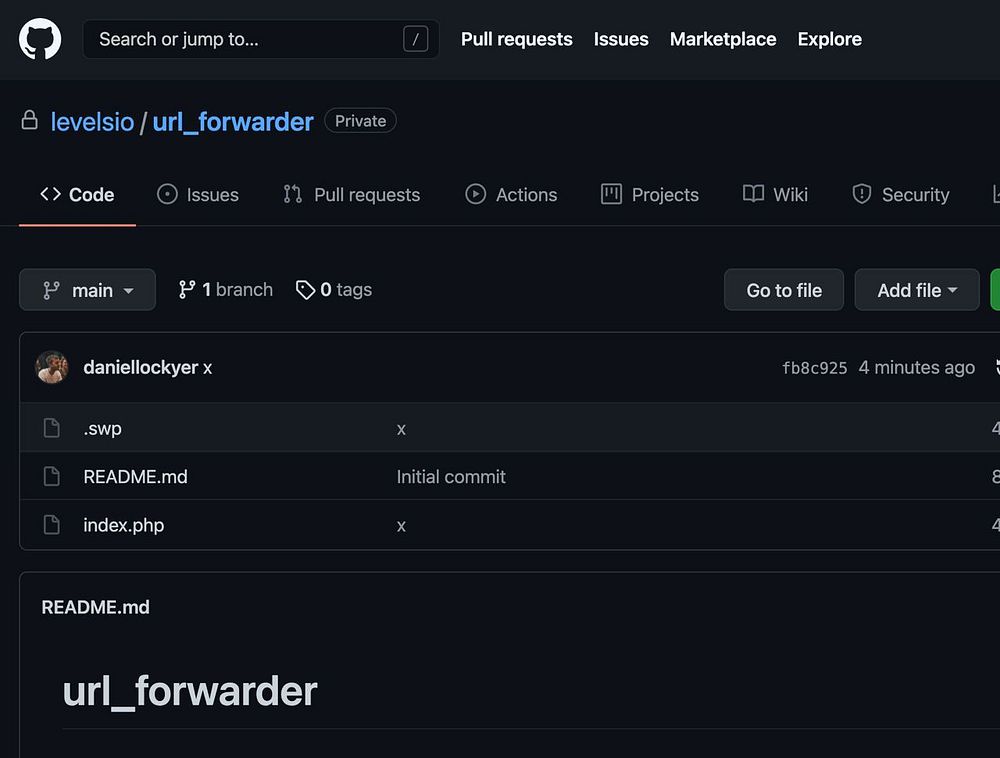This screenshot has height=758, width=1000.
Task: Open commit hash fb8c925
Action: click(x=814, y=368)
